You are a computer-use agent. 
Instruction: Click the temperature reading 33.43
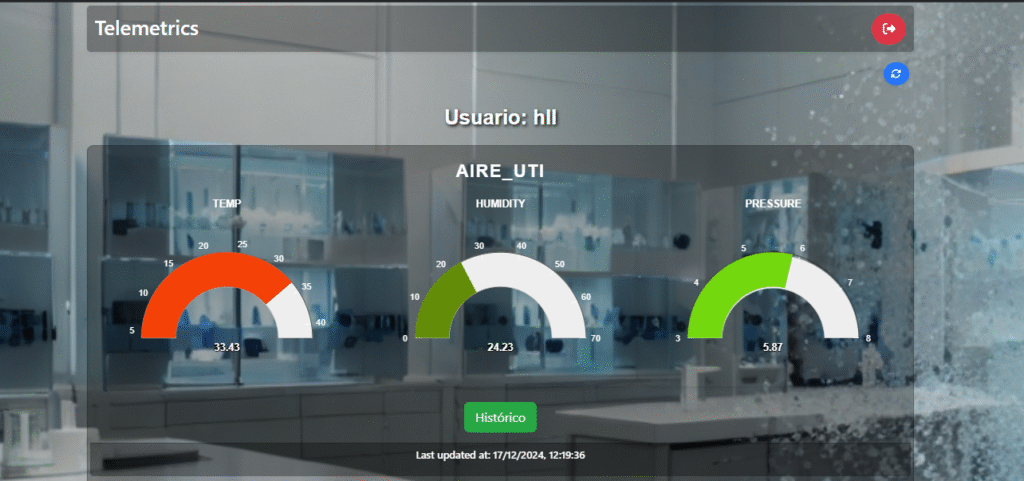pos(227,347)
